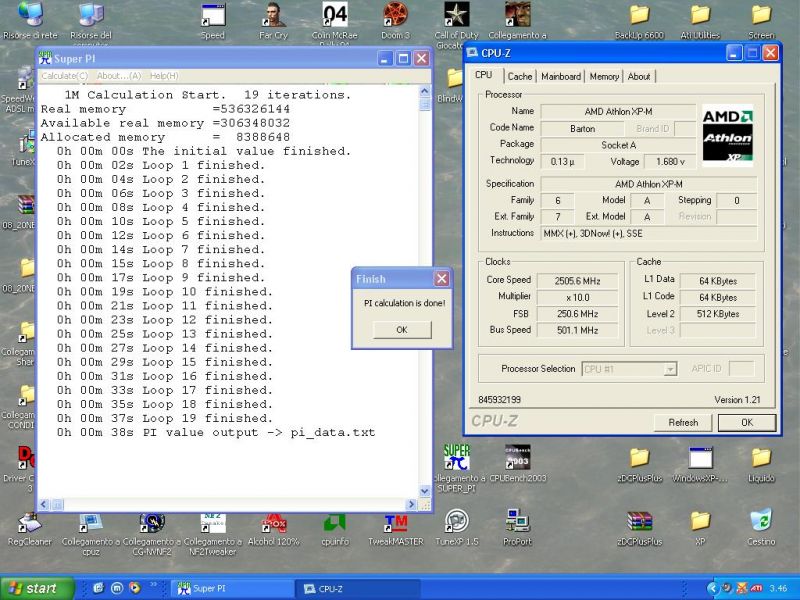Open Help(H) menu in Super PI
This screenshot has height=600, width=800.
pyautogui.click(x=164, y=76)
